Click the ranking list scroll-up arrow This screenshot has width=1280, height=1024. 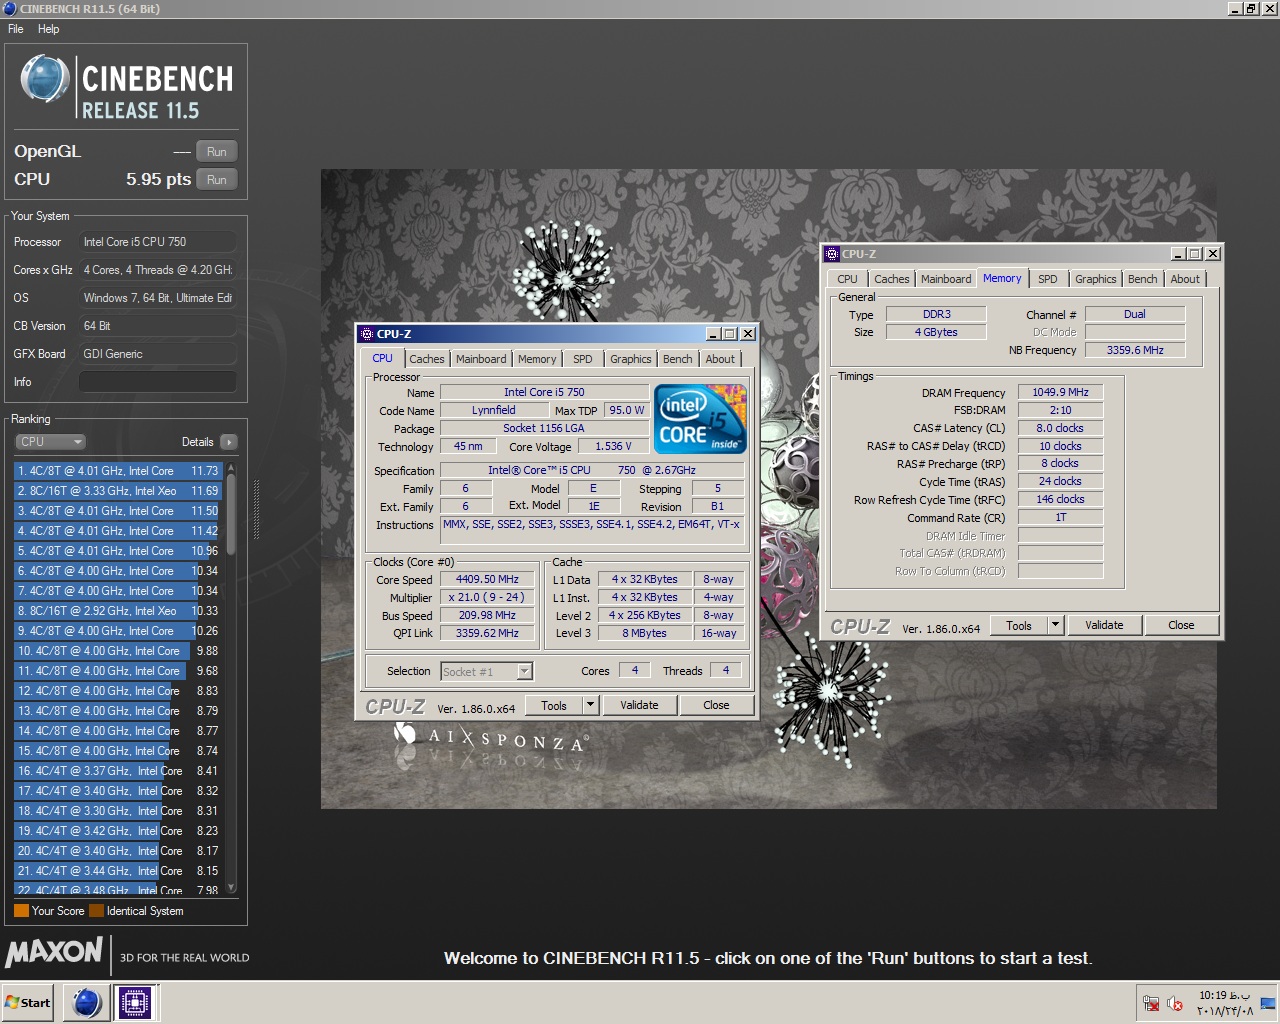[231, 468]
